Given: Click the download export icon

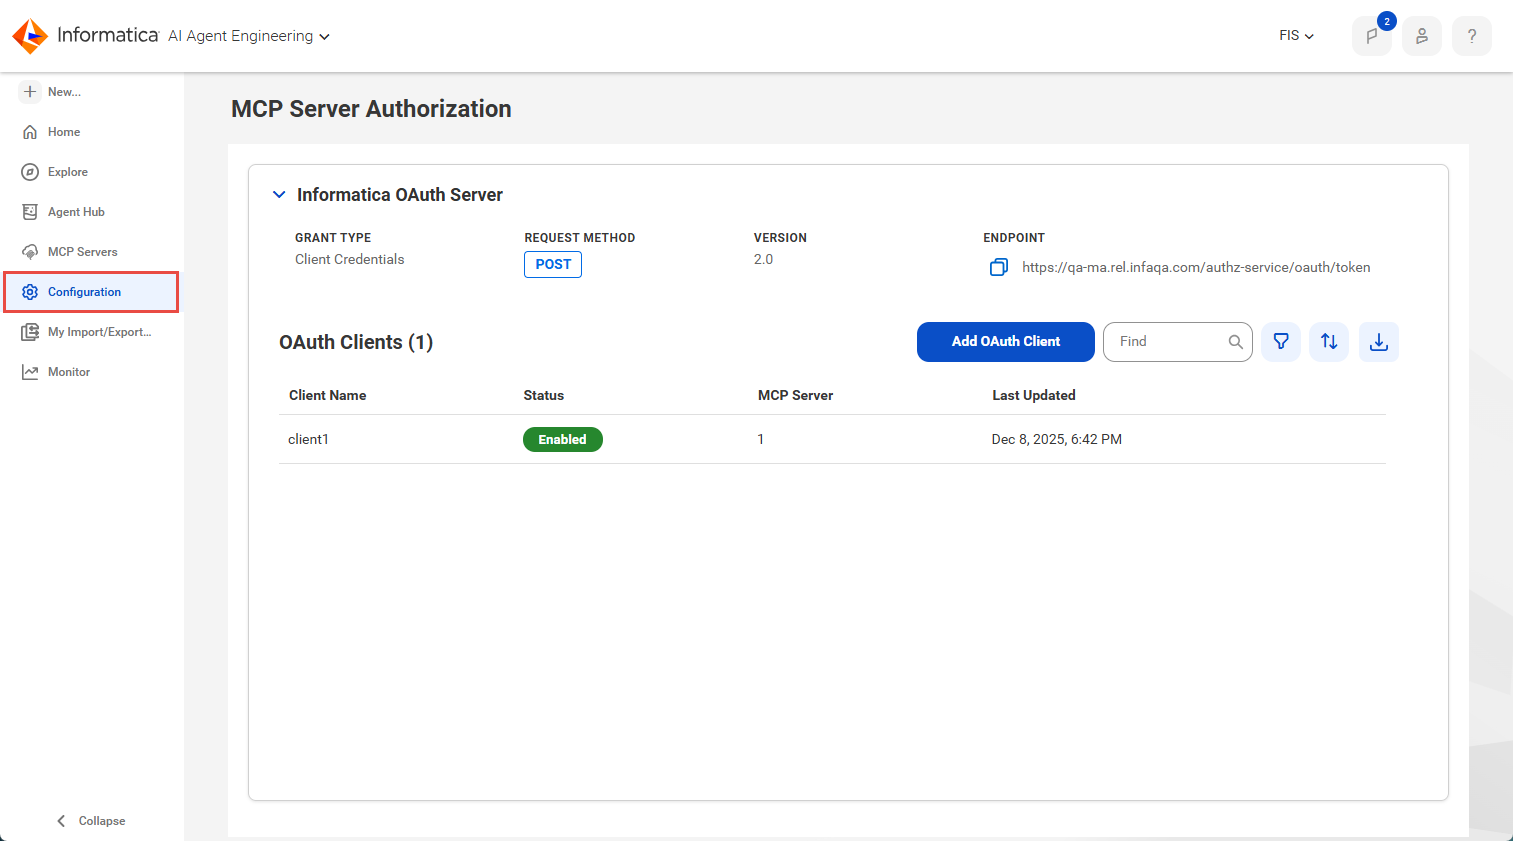Looking at the screenshot, I should [x=1379, y=342].
